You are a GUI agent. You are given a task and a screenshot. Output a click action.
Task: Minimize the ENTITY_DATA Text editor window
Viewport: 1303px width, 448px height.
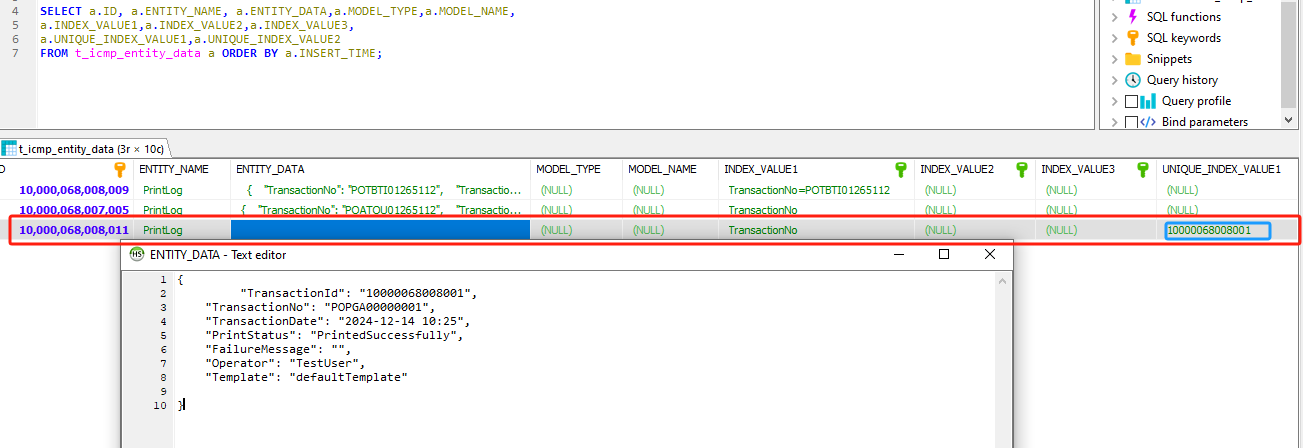897,254
